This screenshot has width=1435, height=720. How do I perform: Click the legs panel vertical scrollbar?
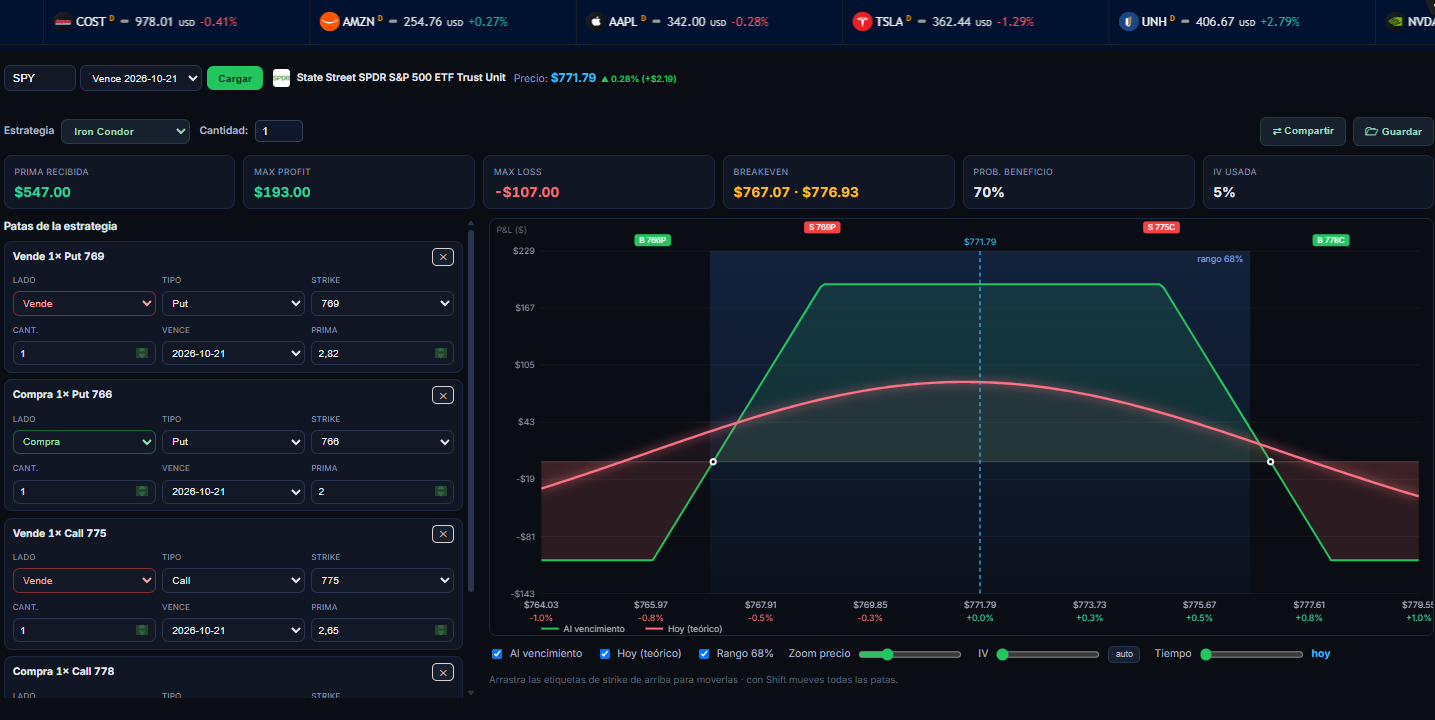(471, 412)
